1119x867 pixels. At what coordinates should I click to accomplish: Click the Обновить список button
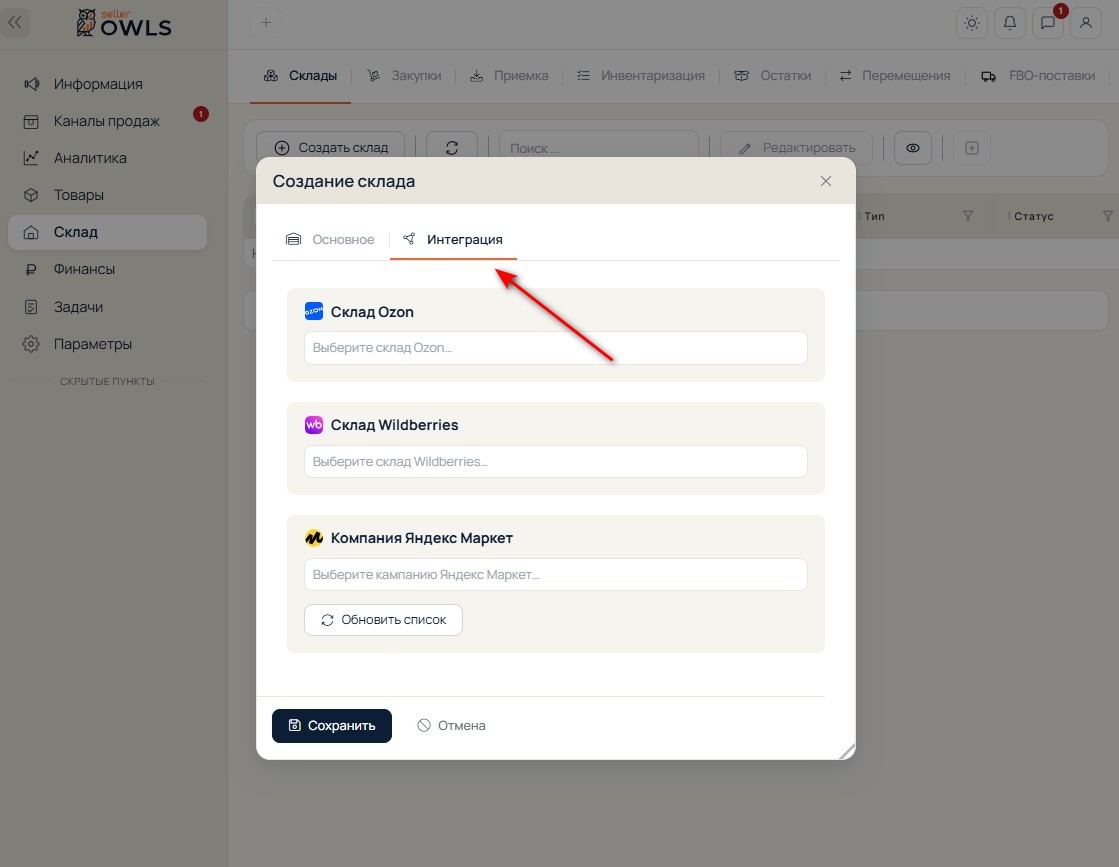[x=383, y=620]
